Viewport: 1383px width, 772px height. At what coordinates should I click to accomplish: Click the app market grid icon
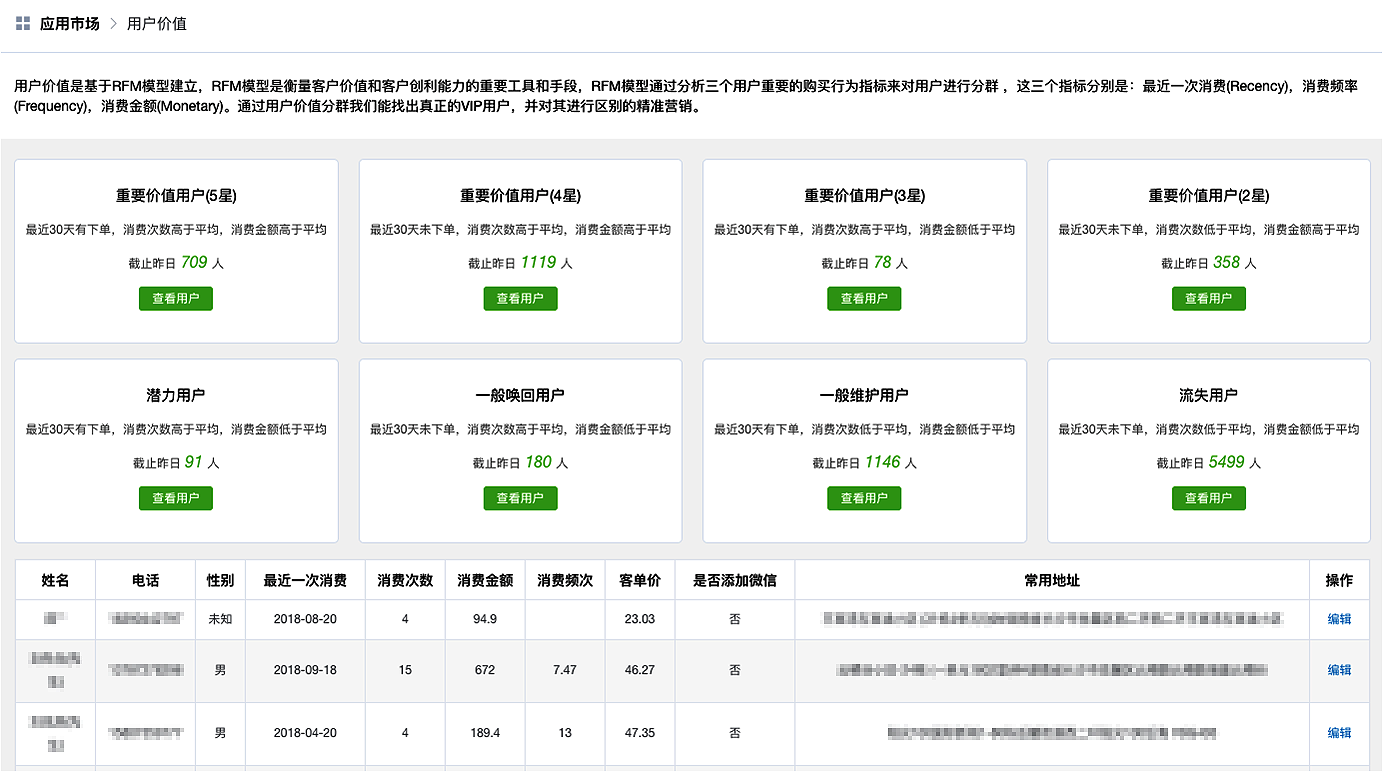tap(23, 24)
